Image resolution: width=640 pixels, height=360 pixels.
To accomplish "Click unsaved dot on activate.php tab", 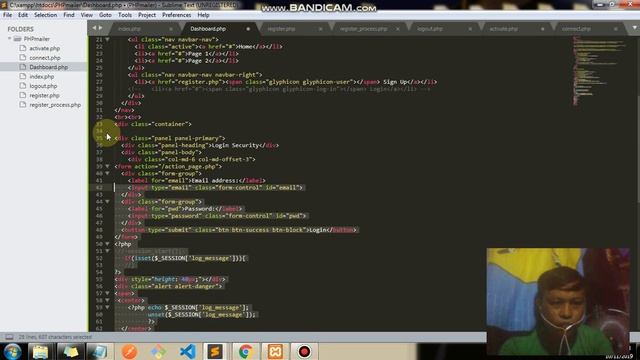I will (542, 29).
